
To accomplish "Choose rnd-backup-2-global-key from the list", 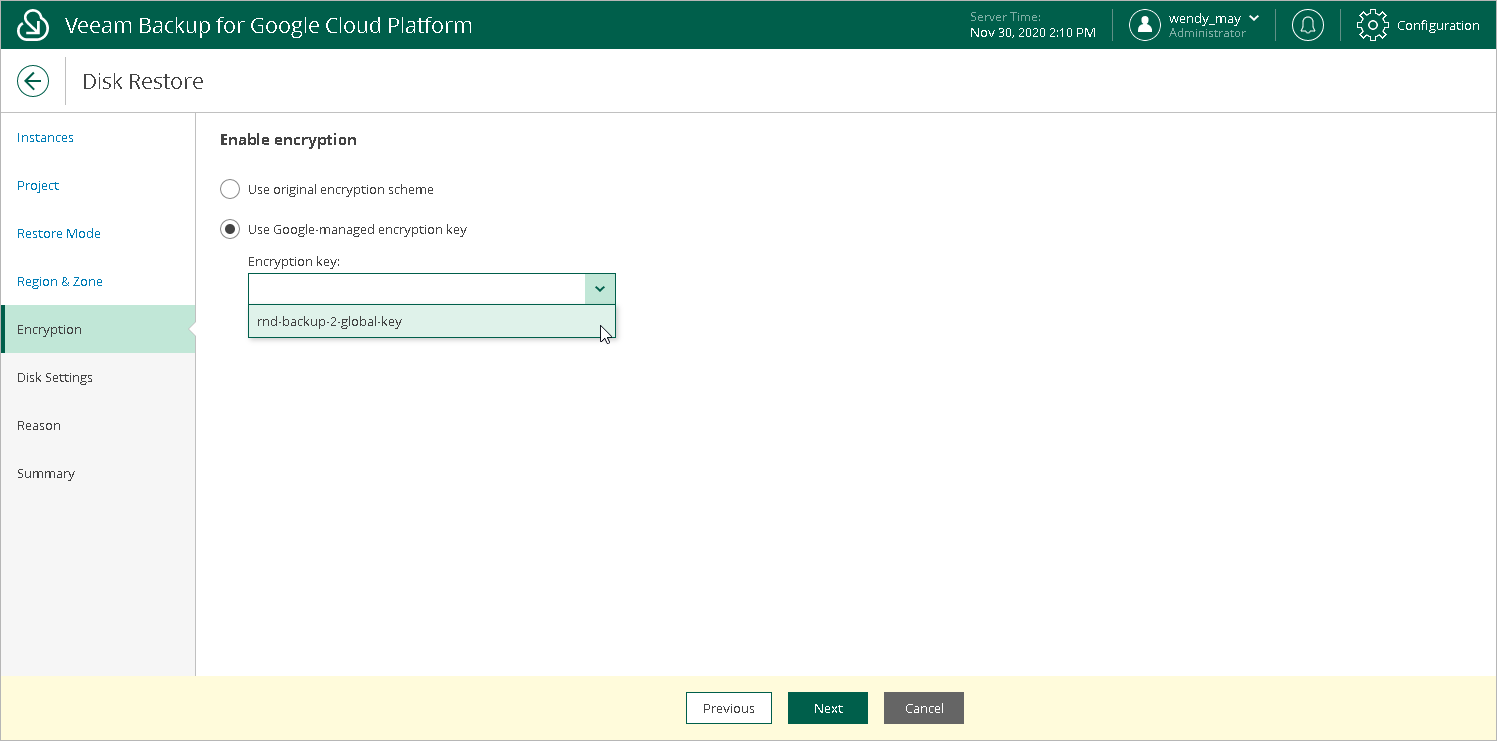I will tap(432, 321).
